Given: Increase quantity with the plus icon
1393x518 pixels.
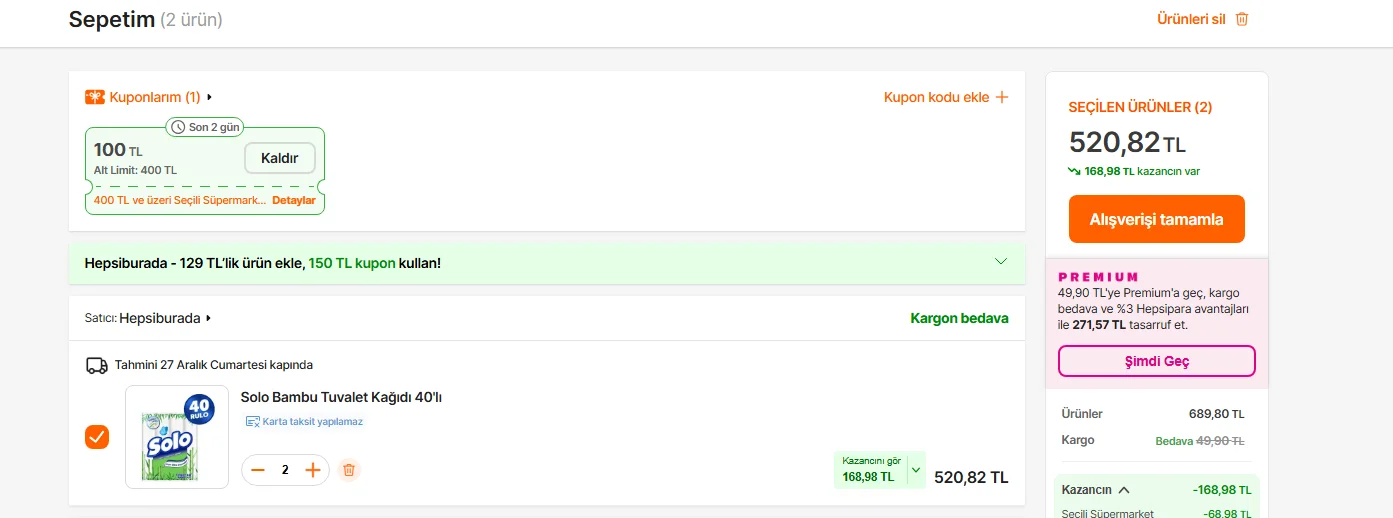Looking at the screenshot, I should pos(313,470).
